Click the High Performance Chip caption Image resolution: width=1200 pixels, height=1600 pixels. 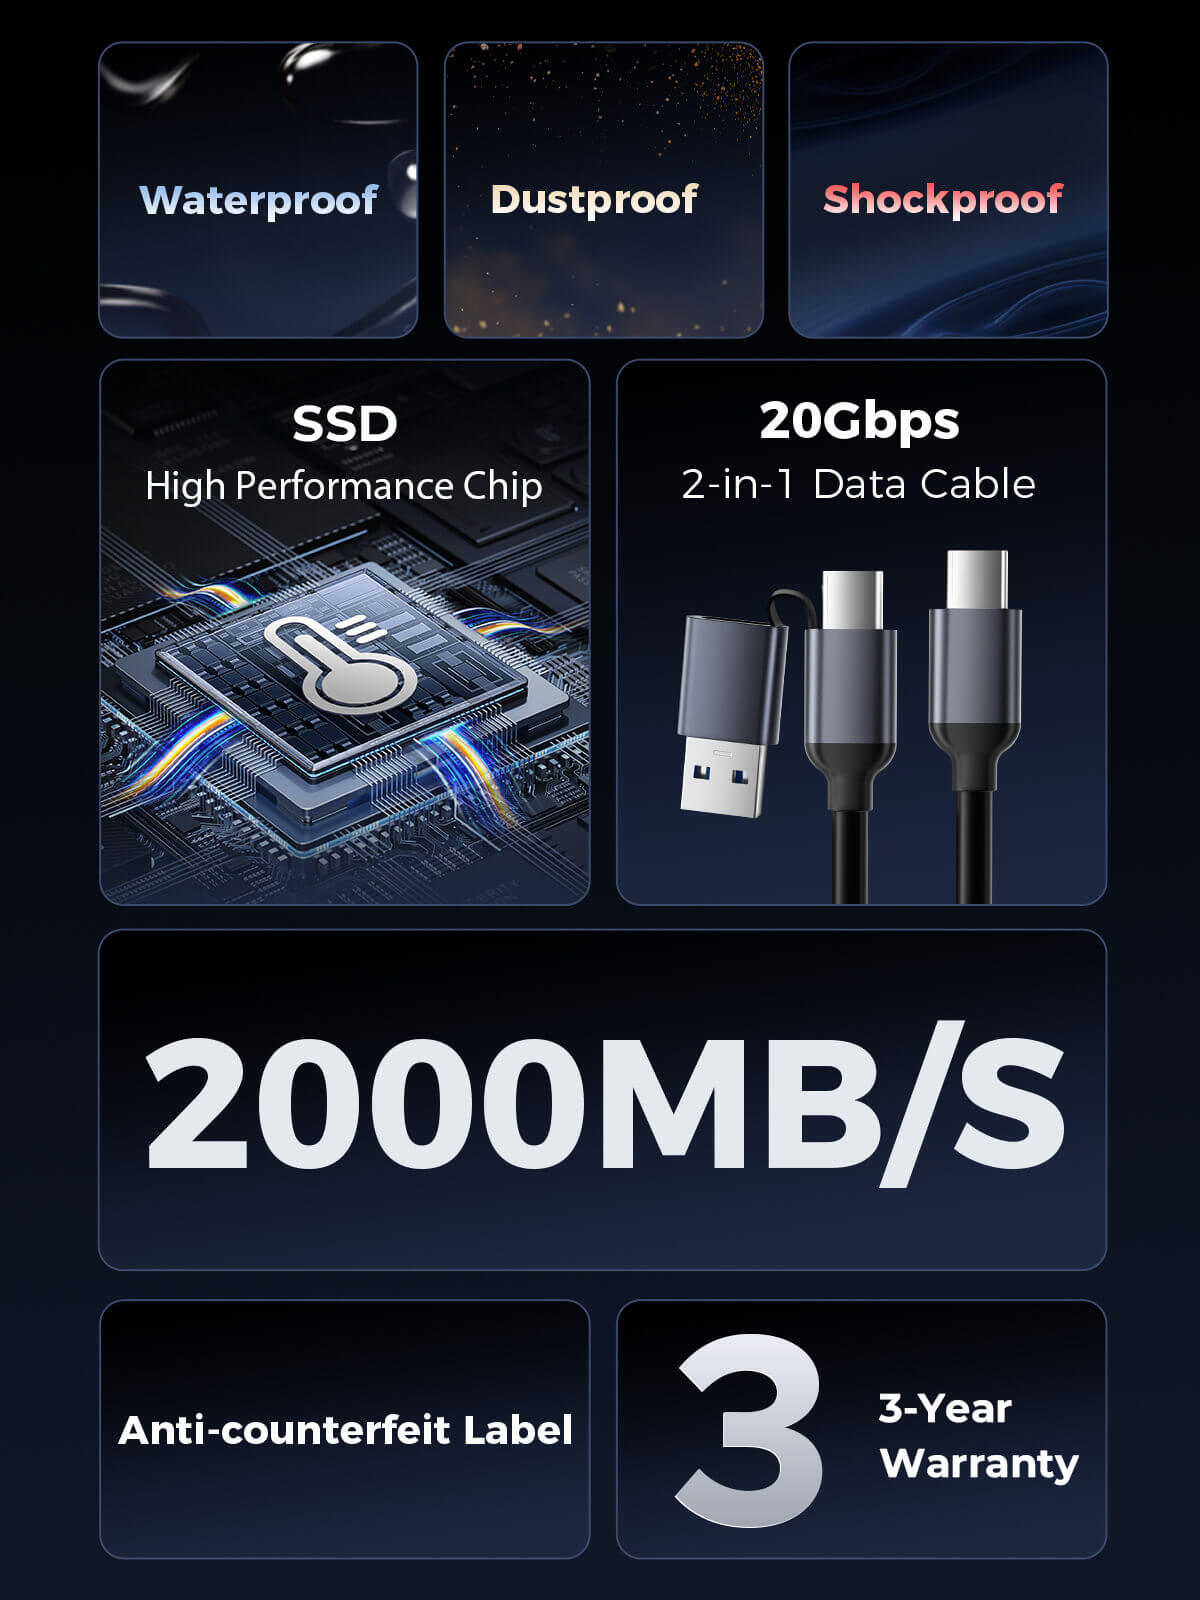coord(344,487)
